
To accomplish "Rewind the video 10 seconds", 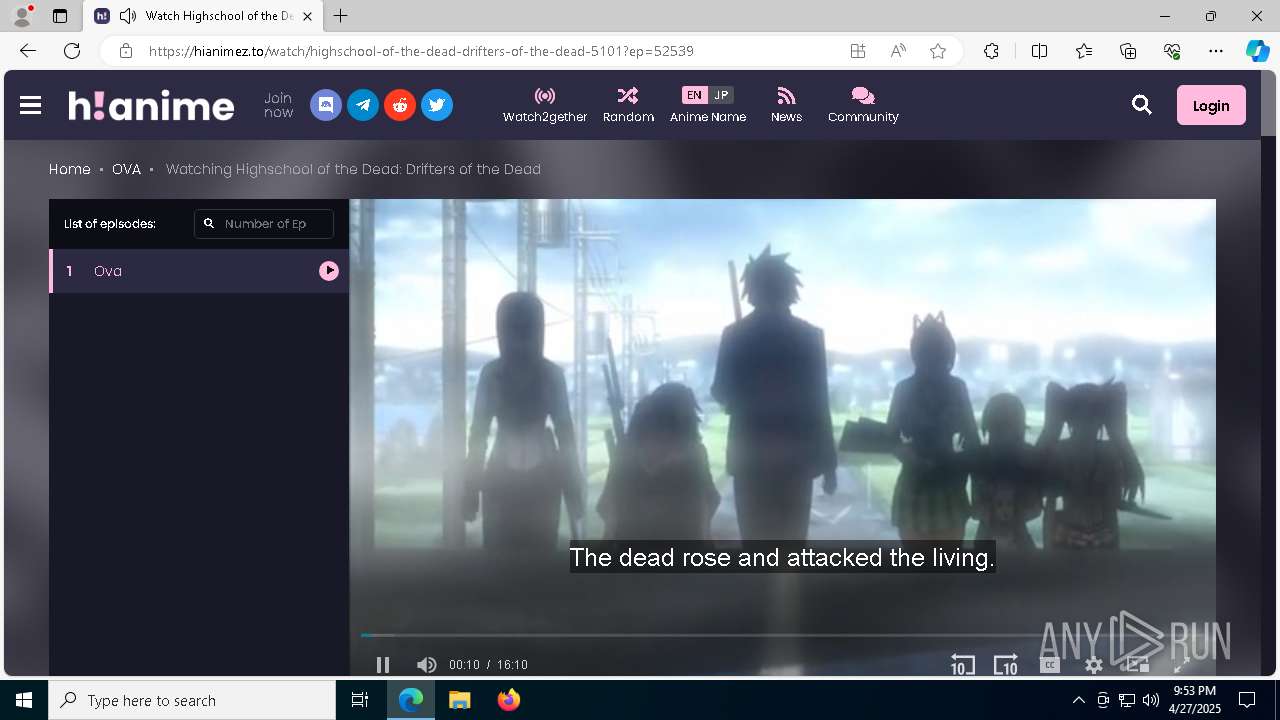I will [962, 665].
